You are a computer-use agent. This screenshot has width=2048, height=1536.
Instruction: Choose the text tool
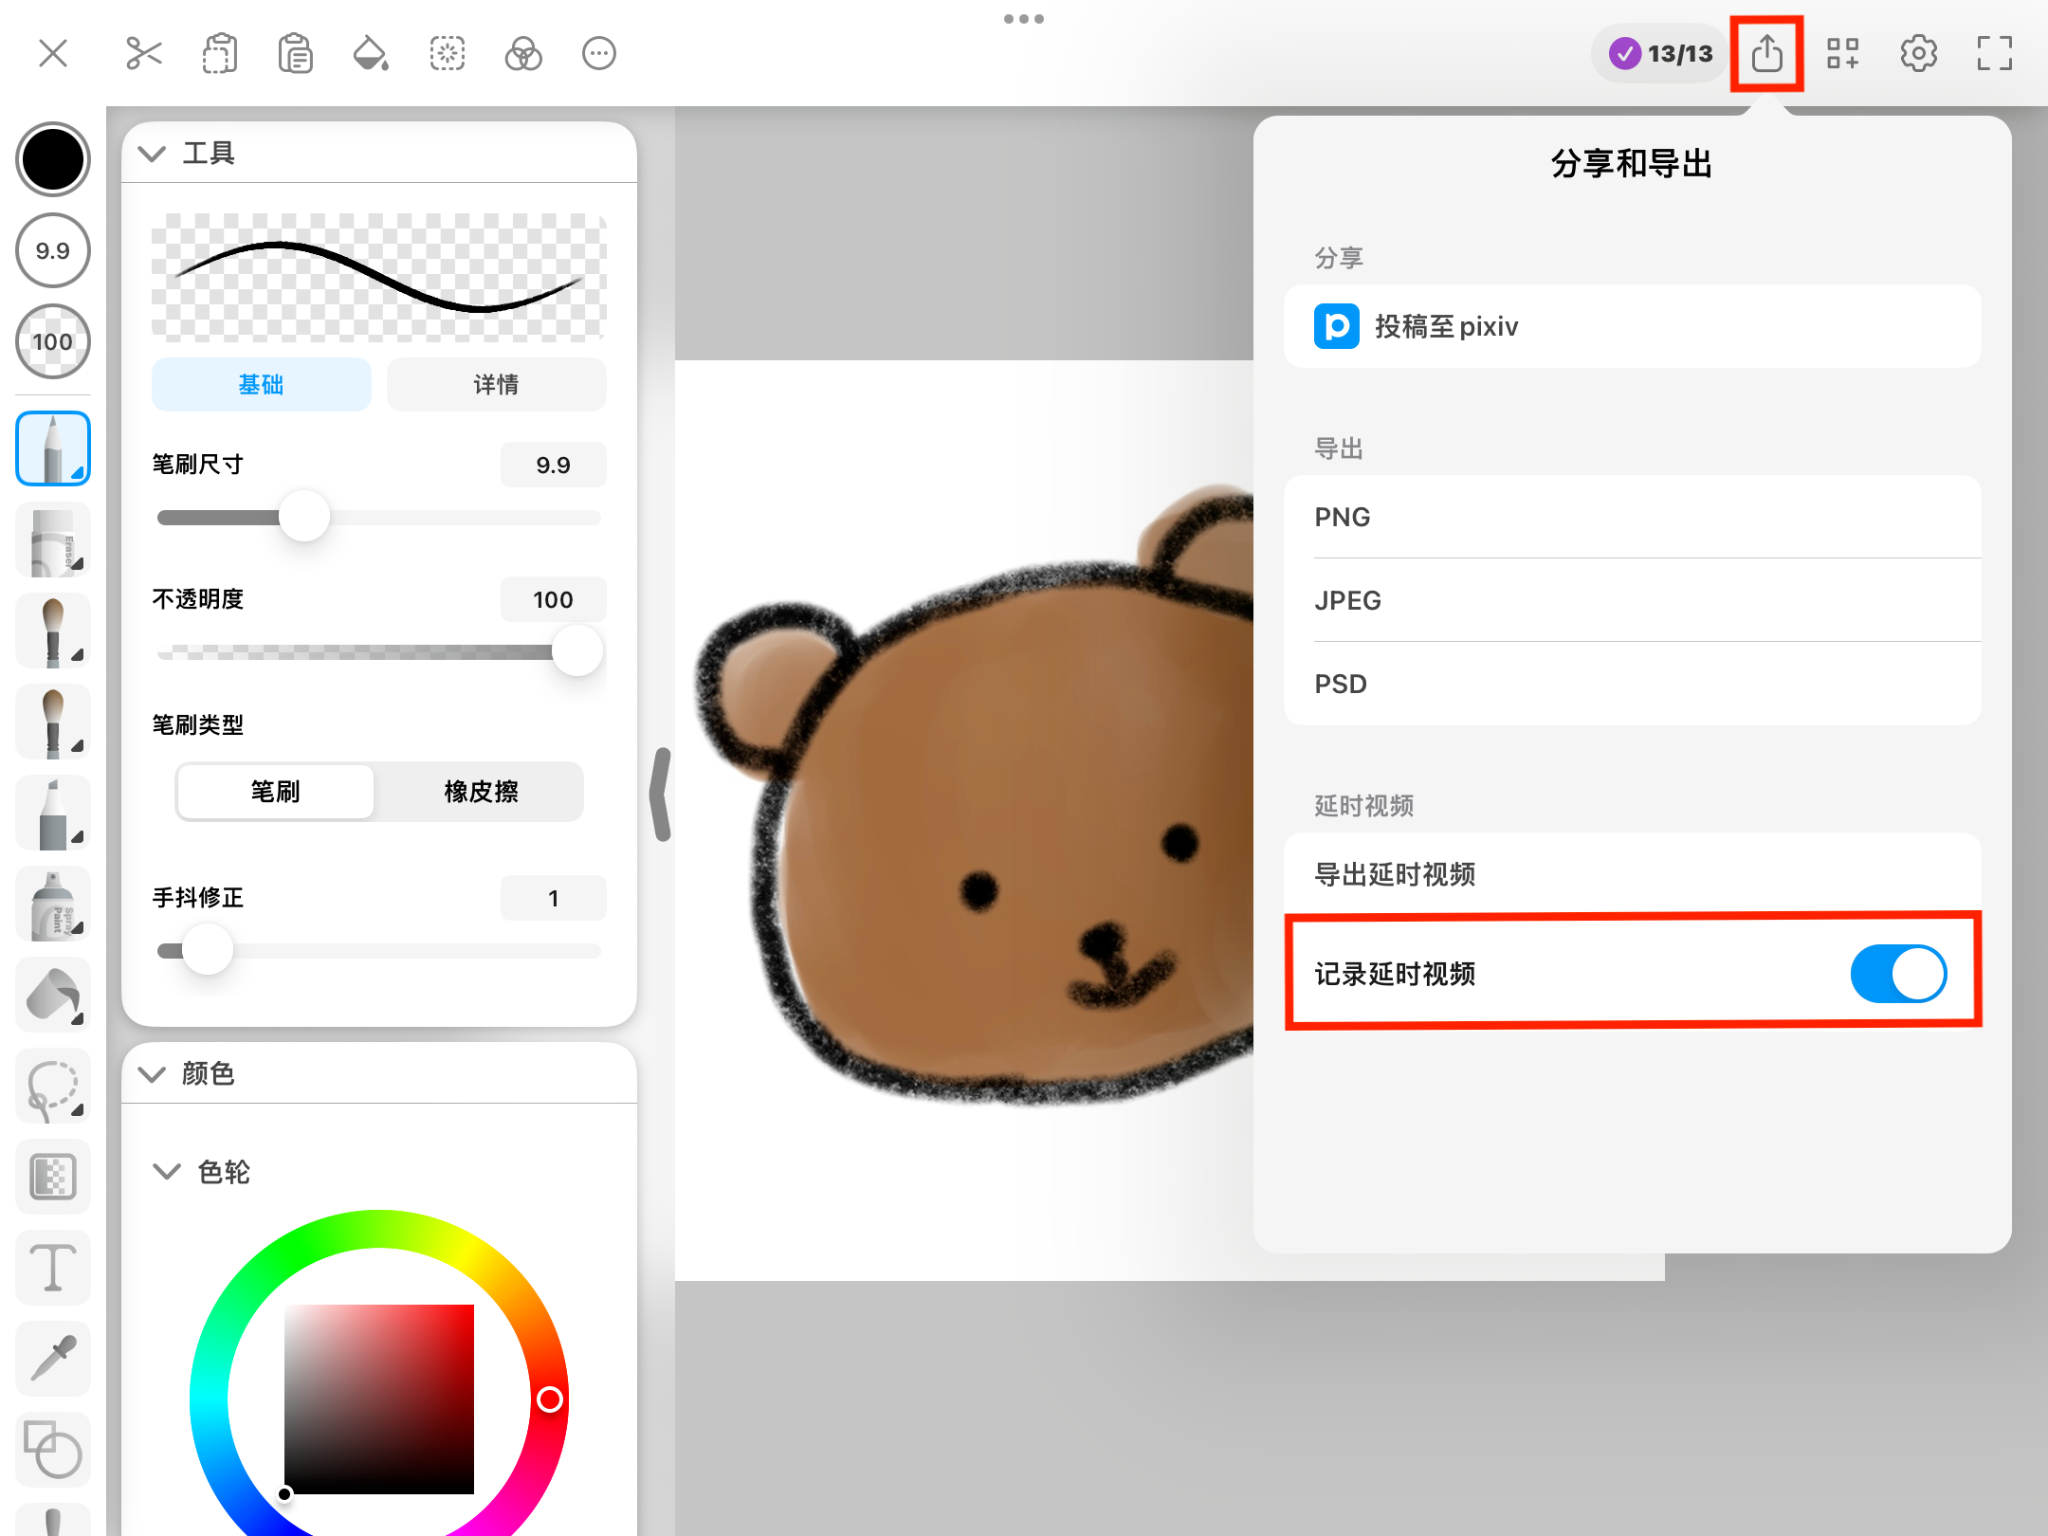[x=53, y=1268]
